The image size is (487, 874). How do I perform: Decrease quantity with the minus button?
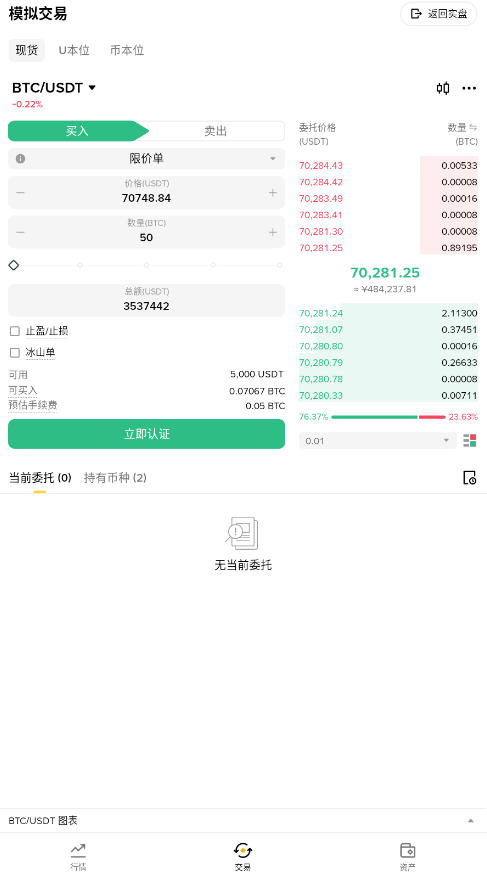[x=20, y=232]
